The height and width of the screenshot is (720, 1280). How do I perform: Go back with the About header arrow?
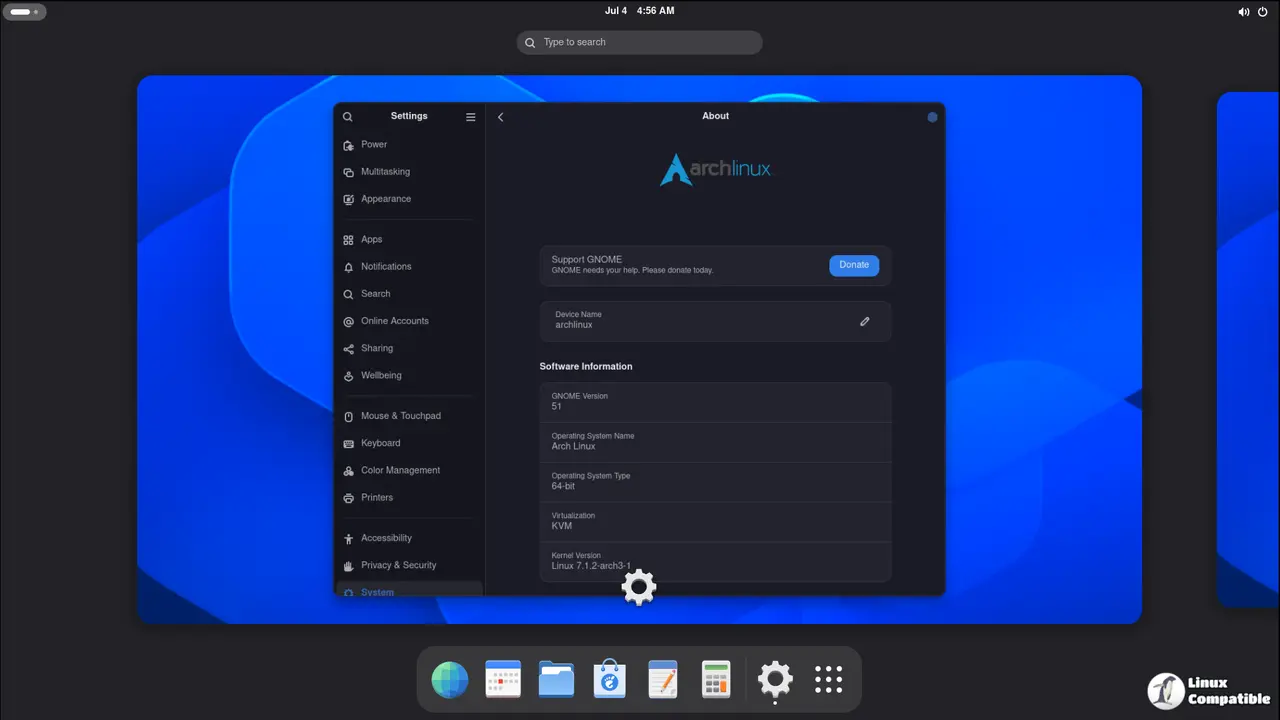point(501,117)
